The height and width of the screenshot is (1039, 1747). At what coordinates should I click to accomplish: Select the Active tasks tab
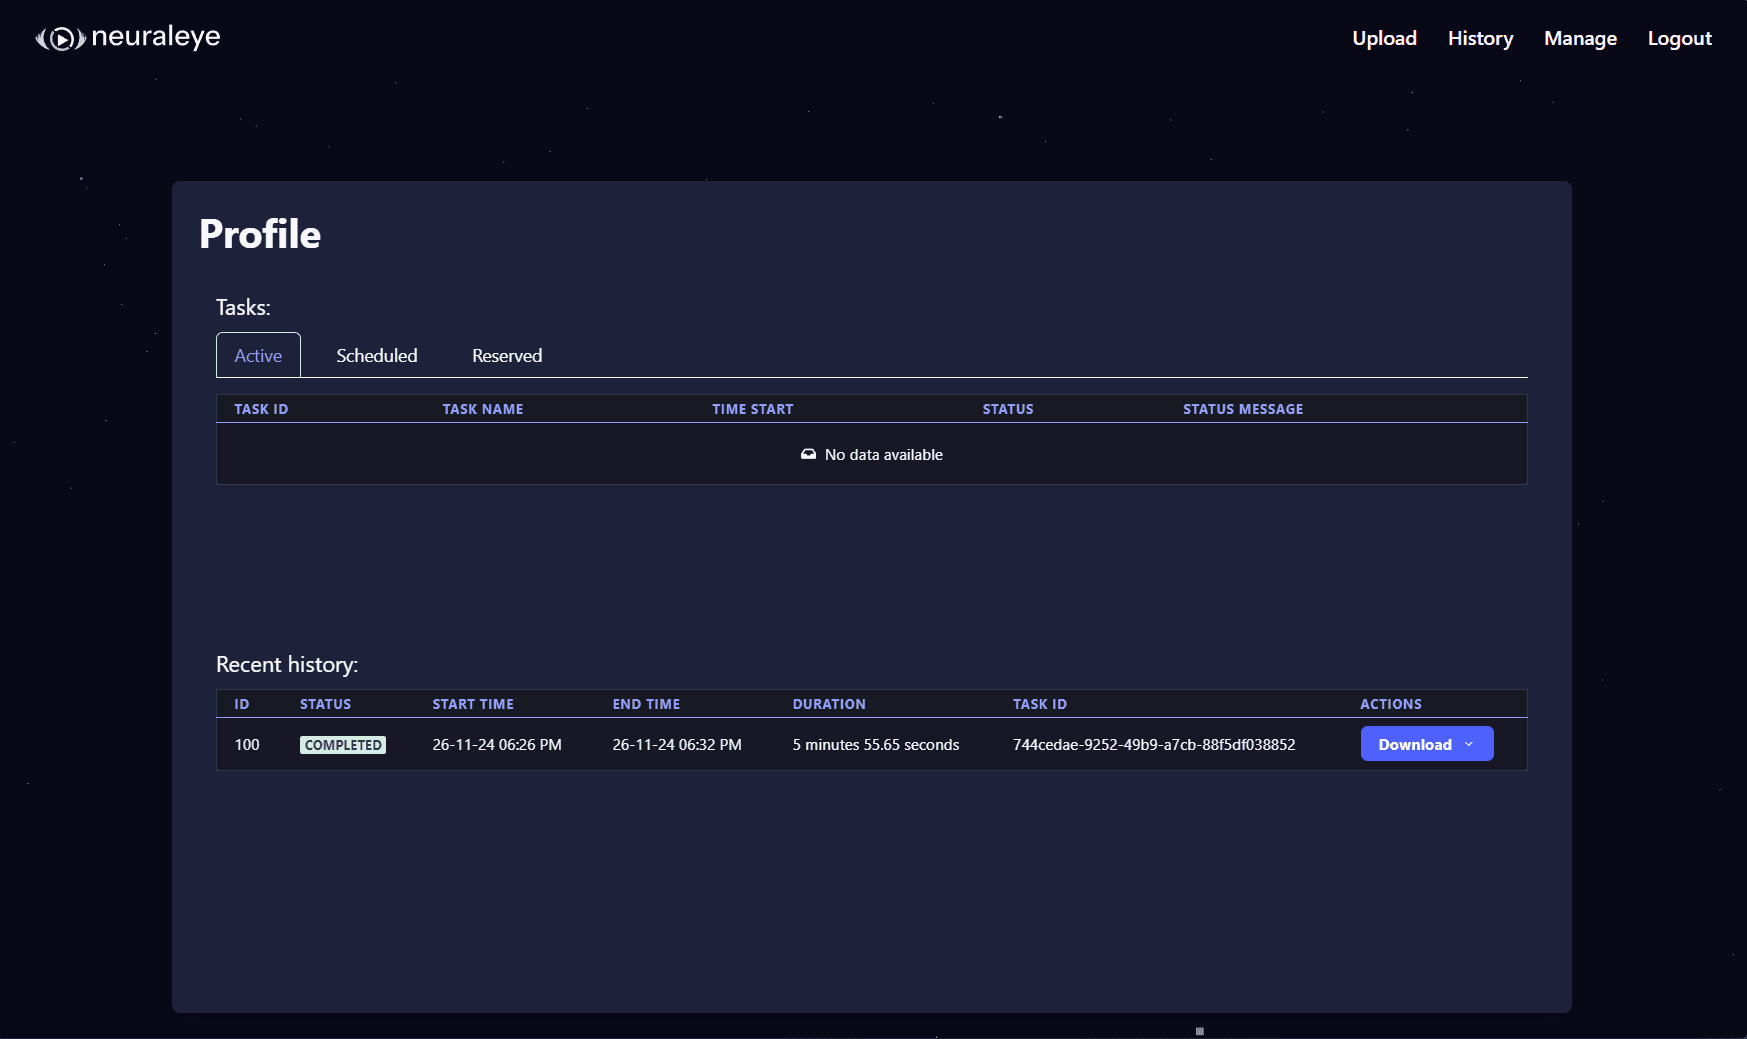[x=258, y=355]
